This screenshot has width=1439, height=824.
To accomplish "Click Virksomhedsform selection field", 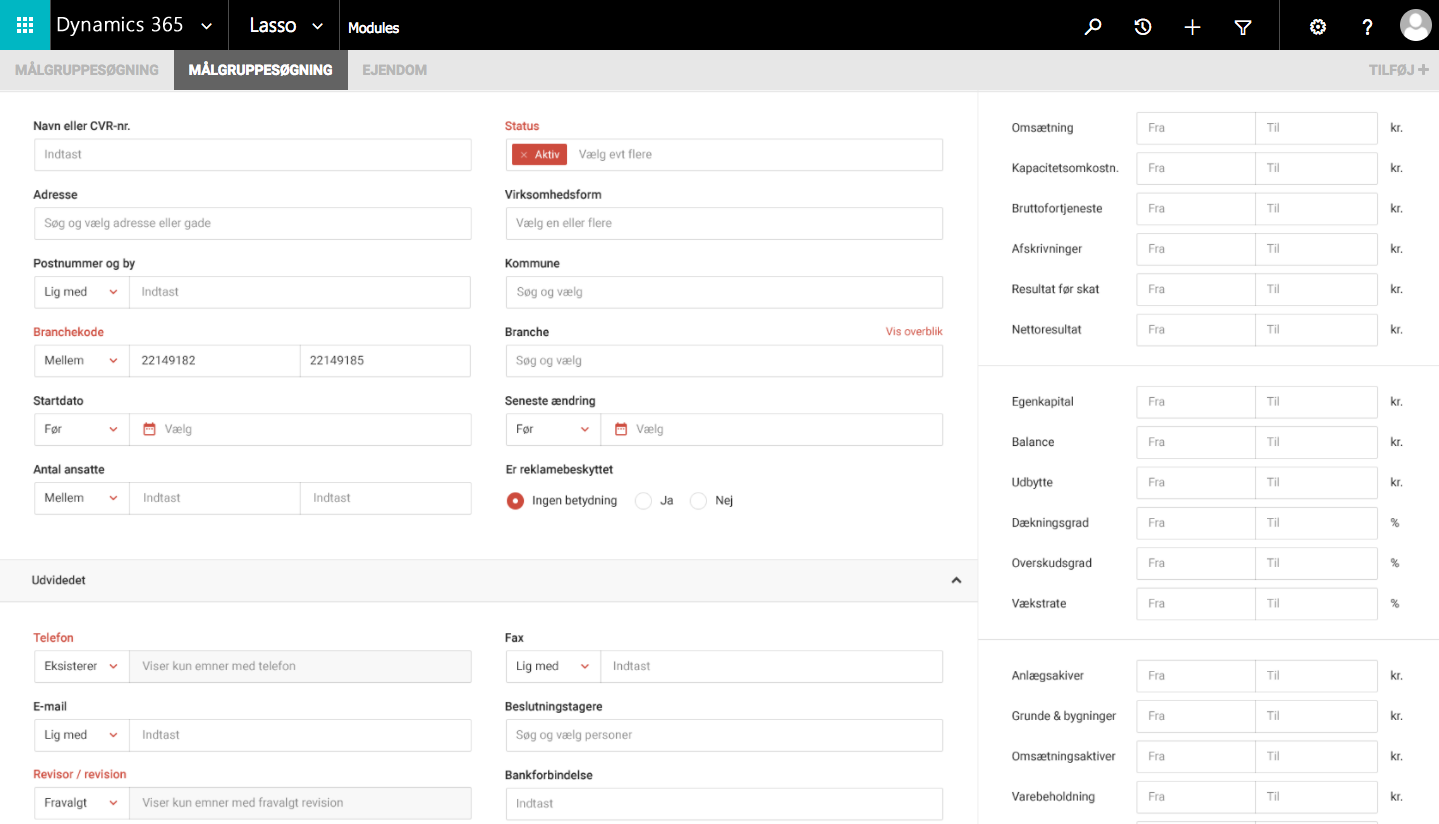I will (x=724, y=223).
